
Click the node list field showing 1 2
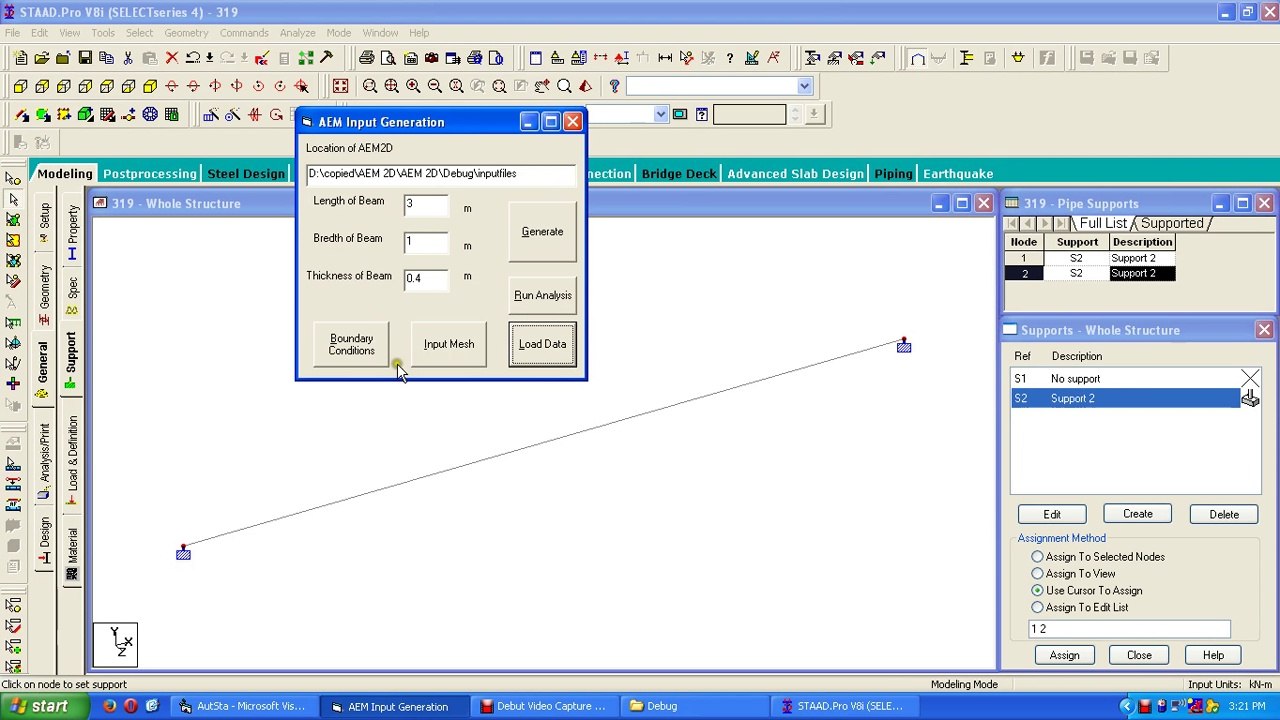(1130, 629)
